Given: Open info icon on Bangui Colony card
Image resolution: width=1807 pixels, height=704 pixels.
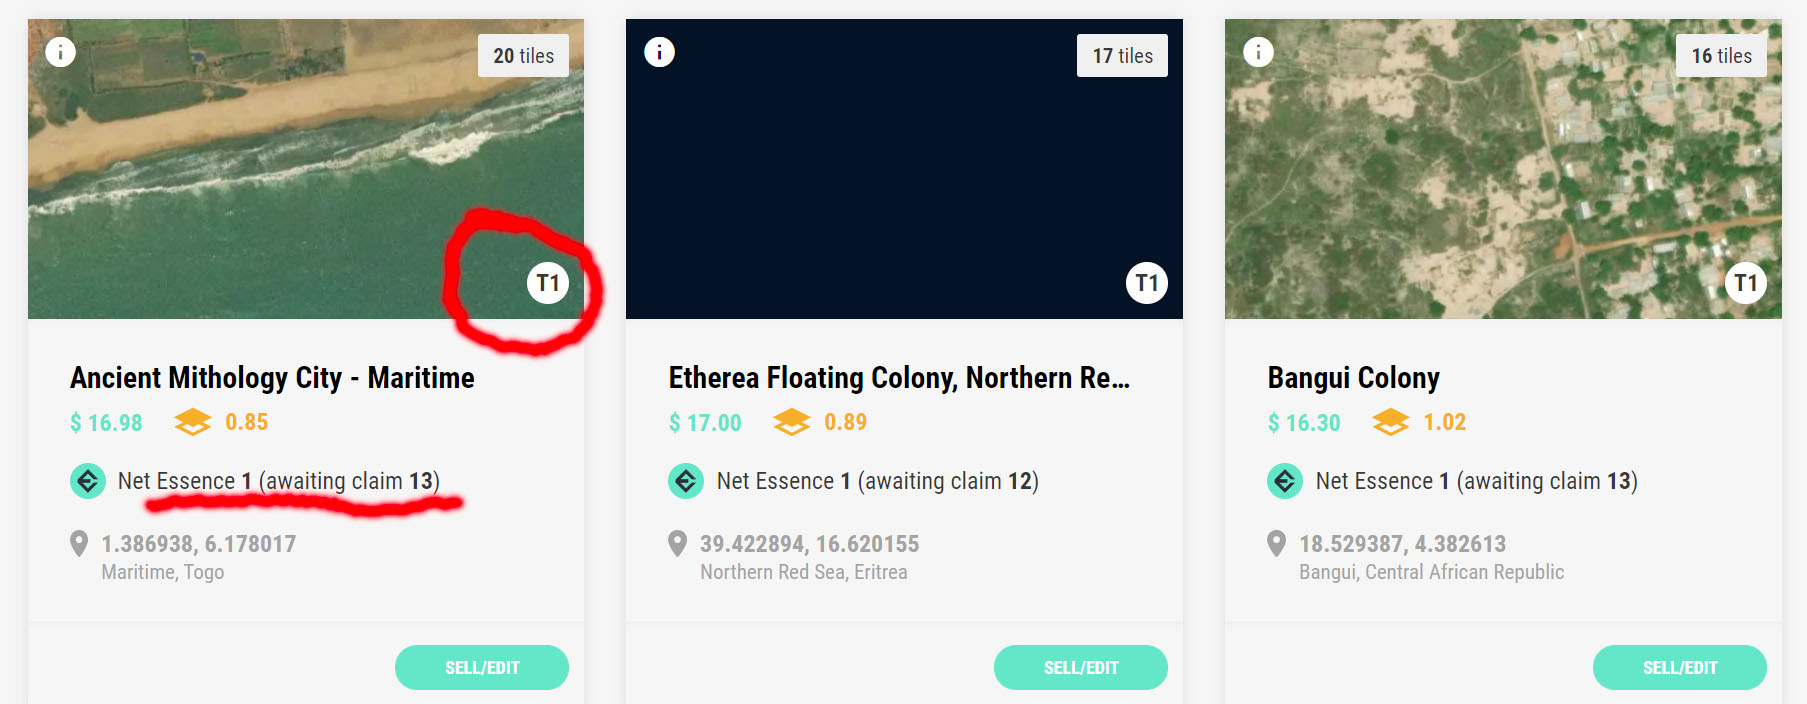Looking at the screenshot, I should 1258,51.
